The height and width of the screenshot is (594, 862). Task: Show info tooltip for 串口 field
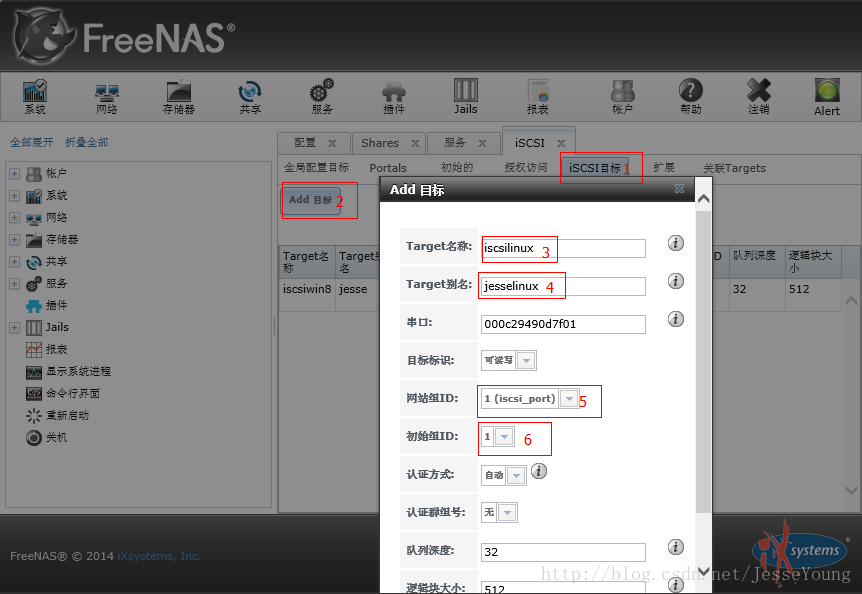[x=676, y=319]
